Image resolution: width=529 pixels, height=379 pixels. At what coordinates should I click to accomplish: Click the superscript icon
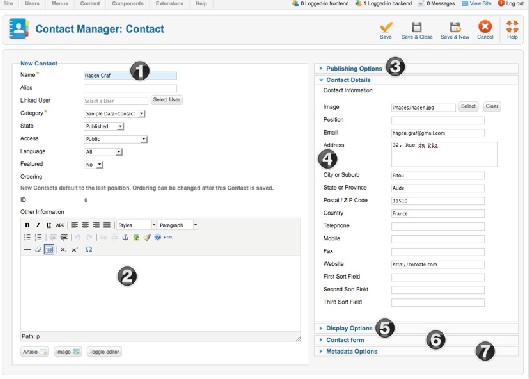75,250
